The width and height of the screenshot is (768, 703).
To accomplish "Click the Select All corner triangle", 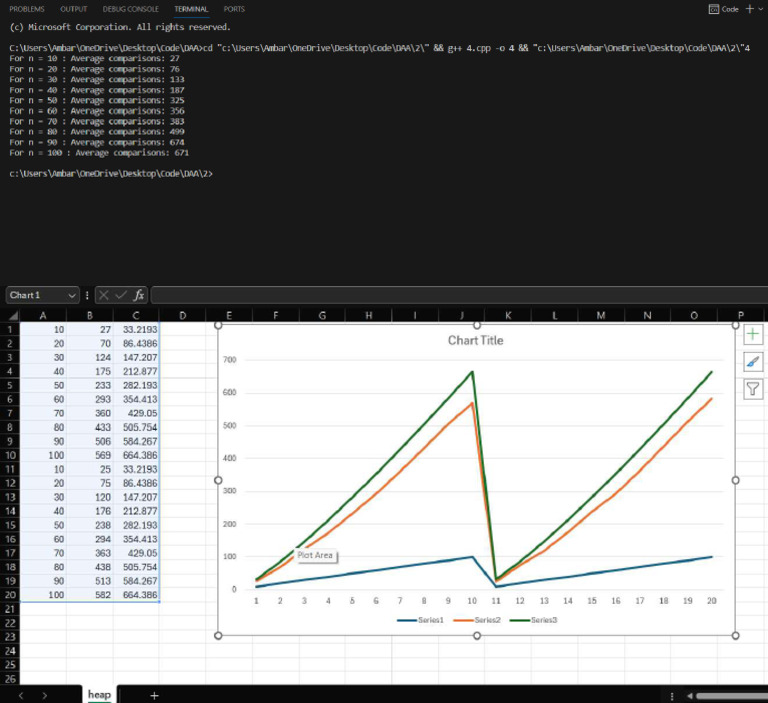I will coord(13,316).
